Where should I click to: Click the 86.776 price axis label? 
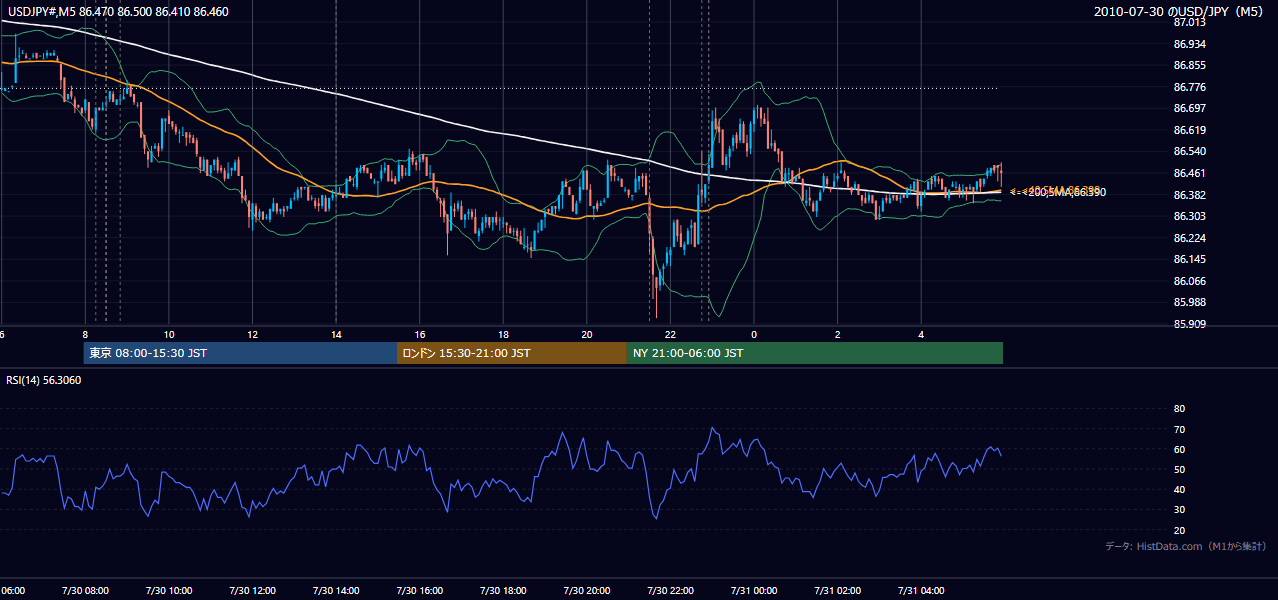point(1189,87)
